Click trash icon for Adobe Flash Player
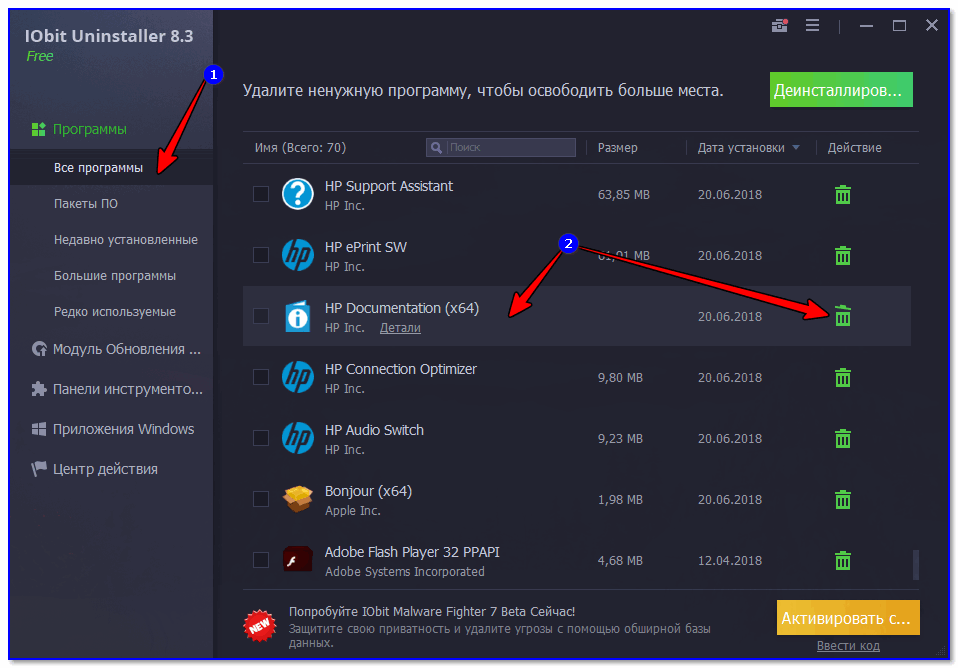 click(843, 560)
